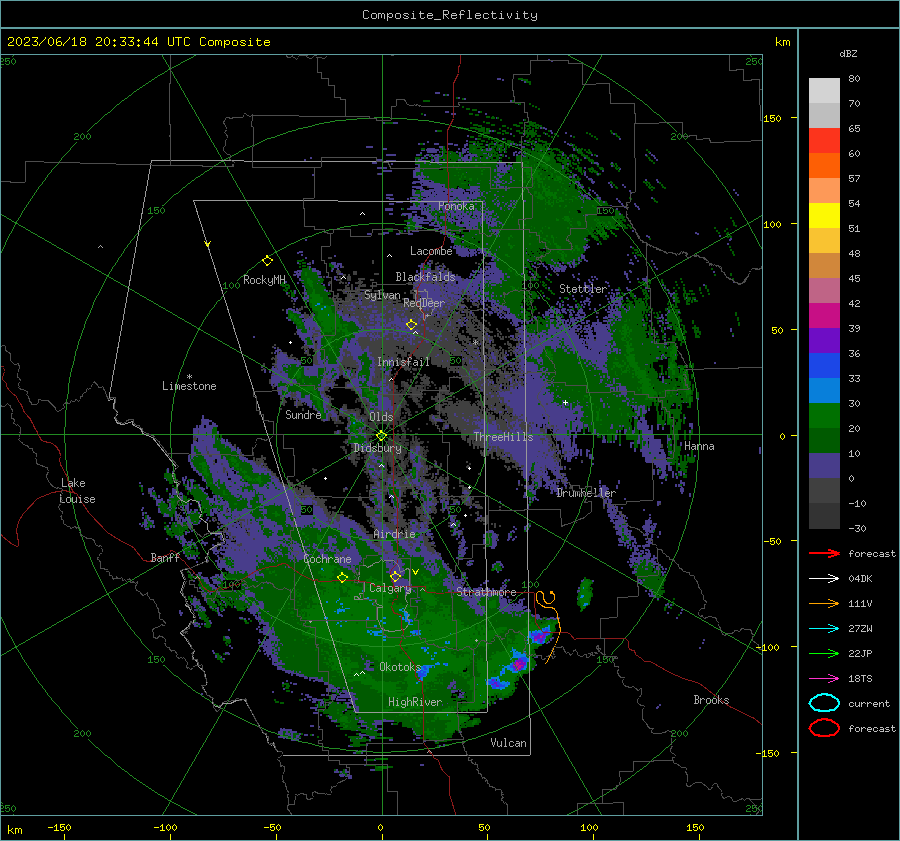Viewport: 900px width, 841px height.
Task: Click the Sundre label
Action: click(303, 414)
